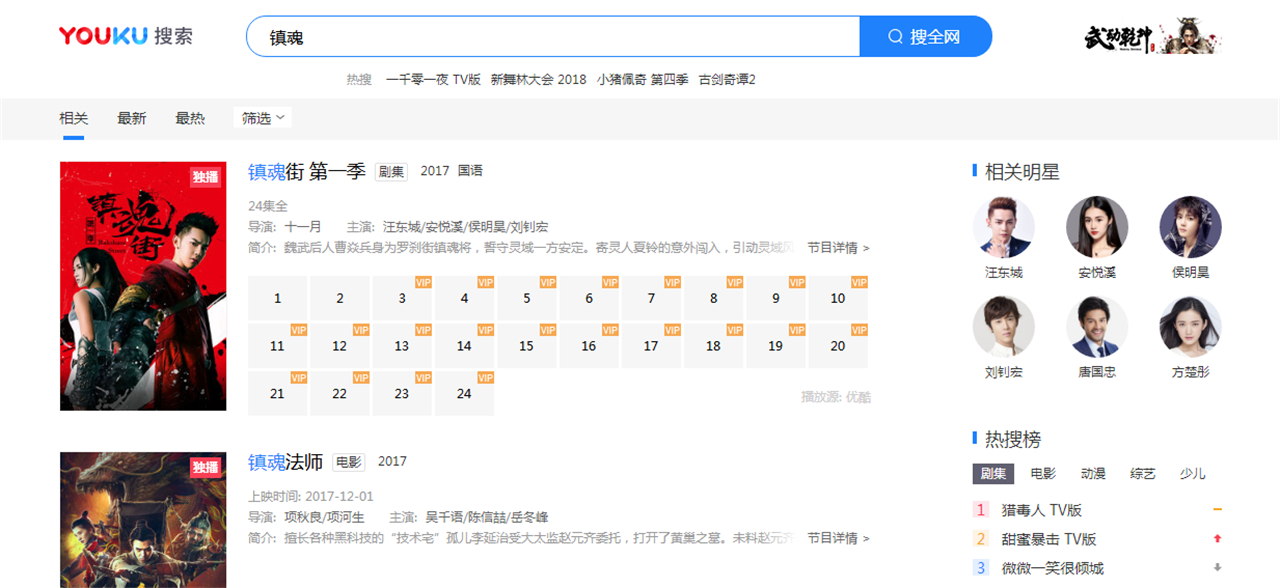Play episode 5 of 镇魂街
Image resolution: width=1280 pixels, height=588 pixels.
coord(526,298)
